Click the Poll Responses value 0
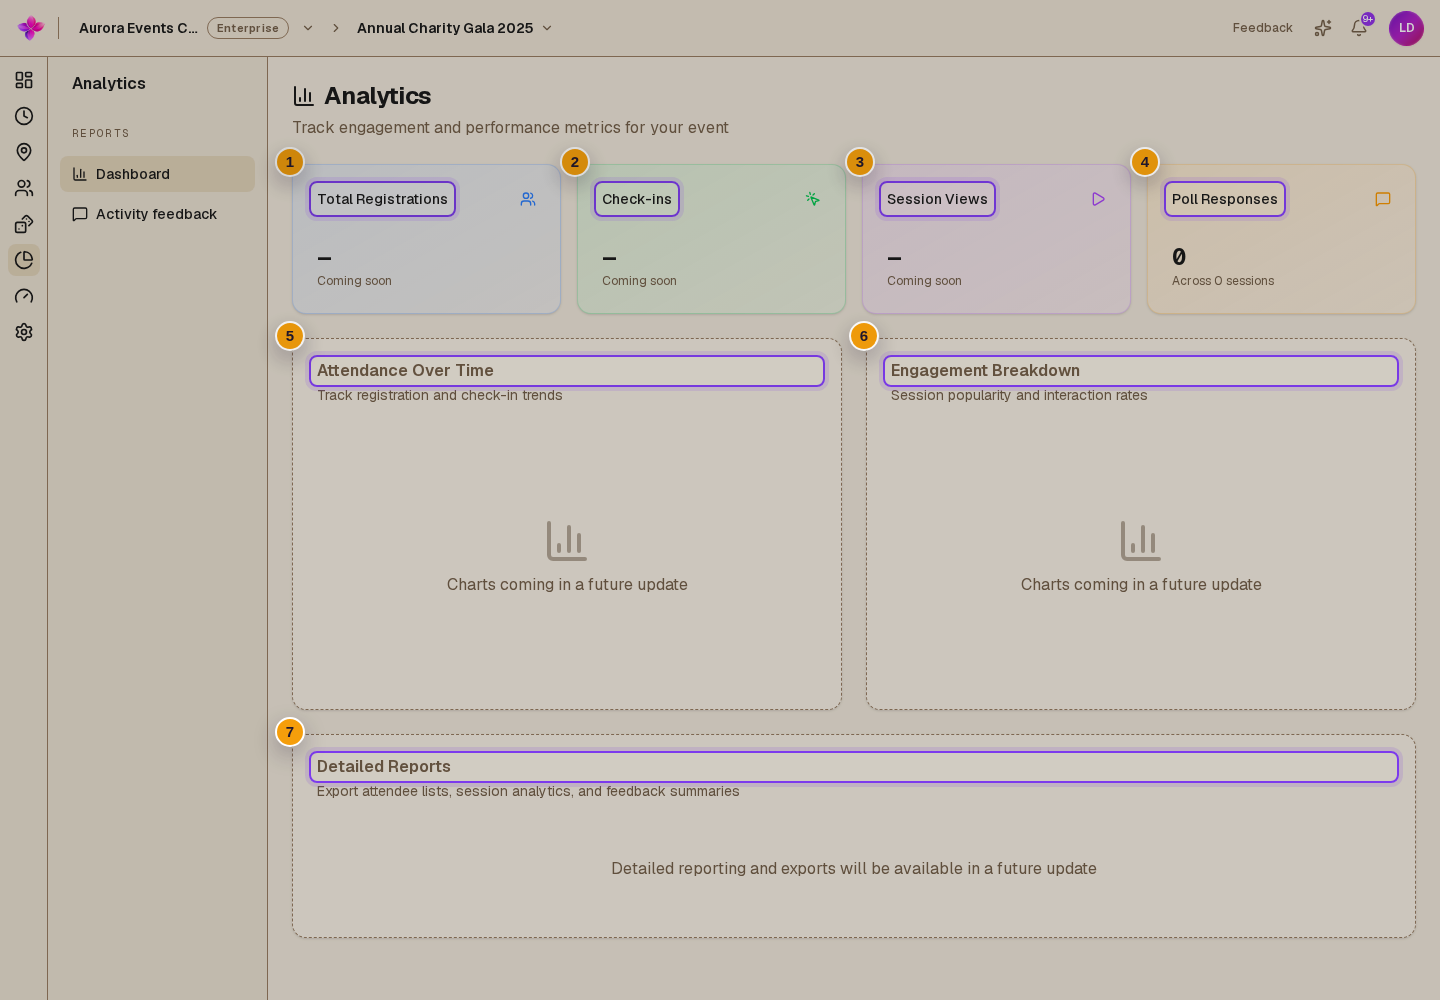This screenshot has height=1000, width=1440. coord(1179,257)
